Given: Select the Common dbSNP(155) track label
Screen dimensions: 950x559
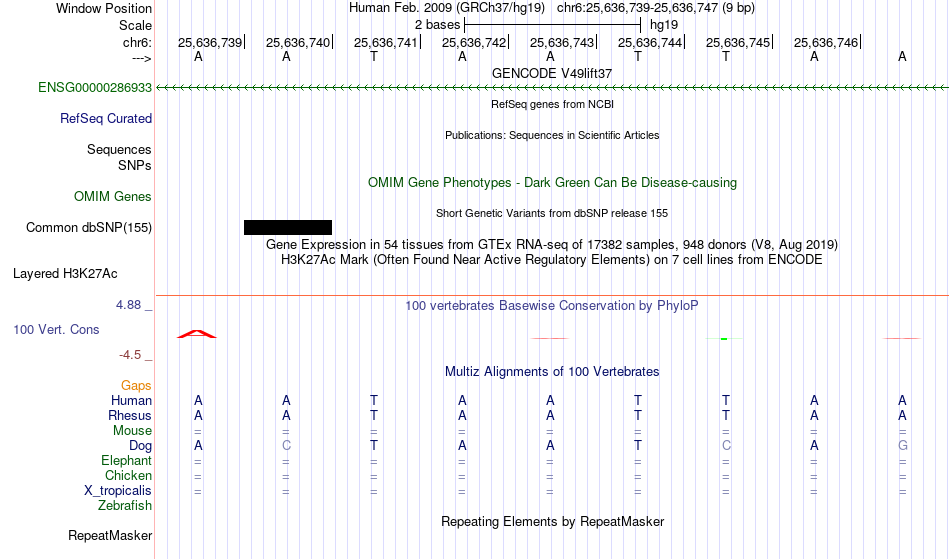Looking at the screenshot, I should (88, 227).
